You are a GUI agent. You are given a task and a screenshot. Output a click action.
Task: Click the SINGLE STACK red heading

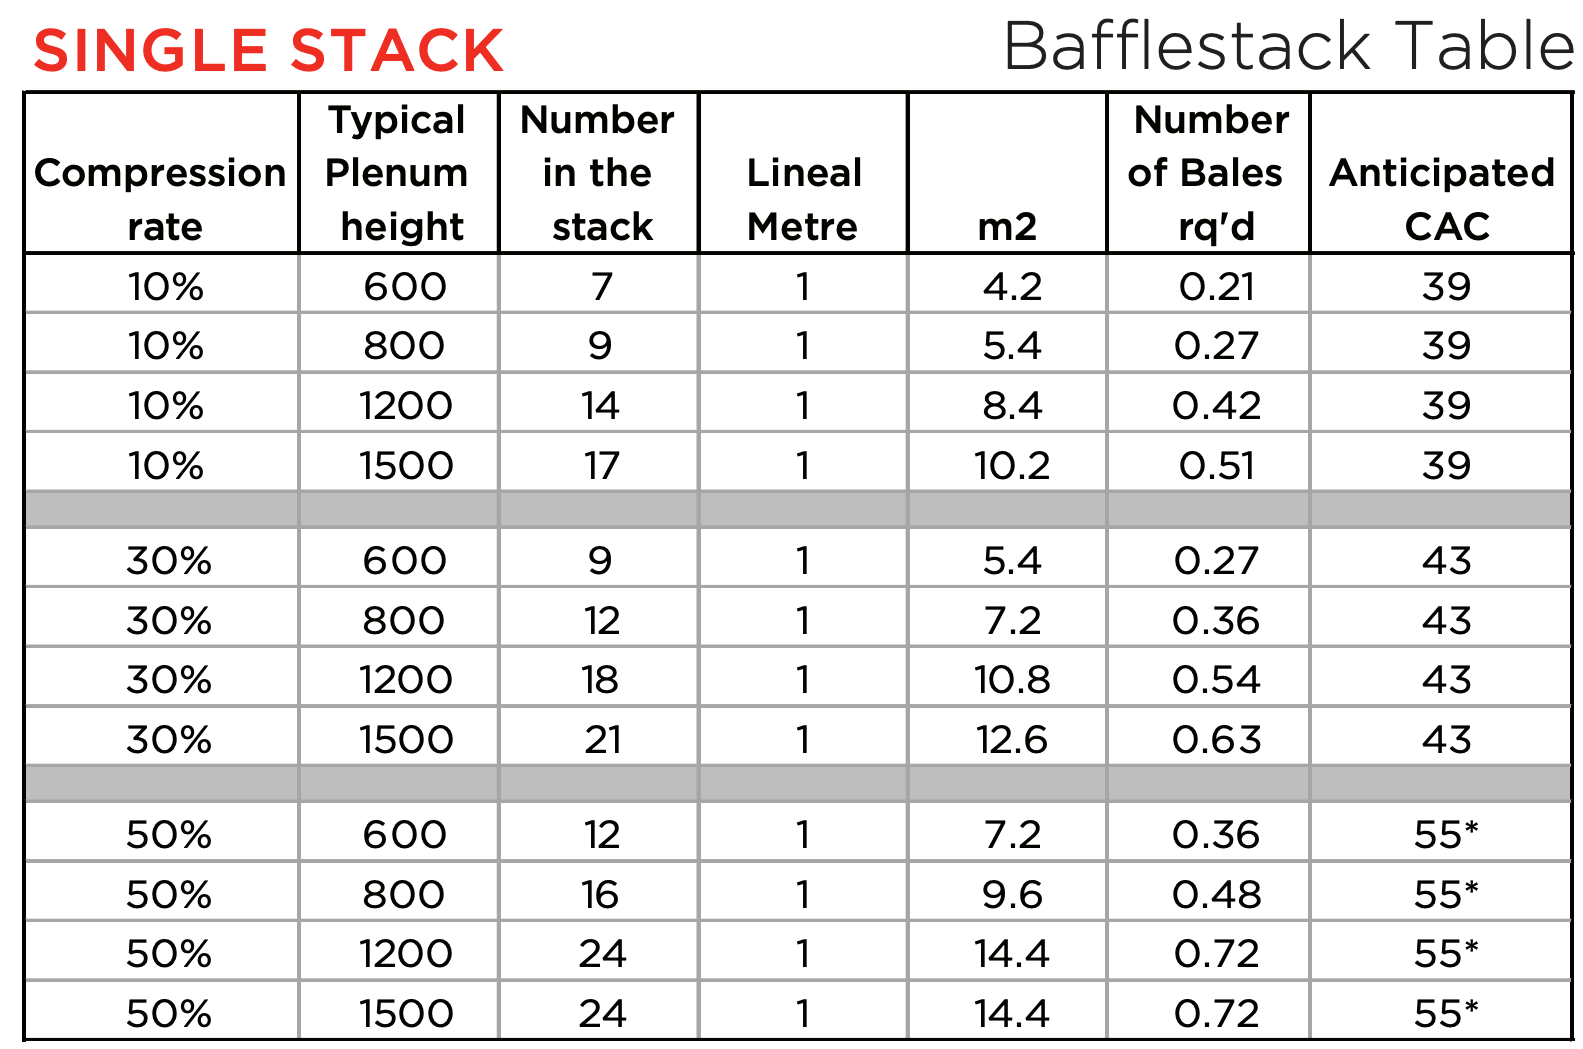[x=268, y=51]
